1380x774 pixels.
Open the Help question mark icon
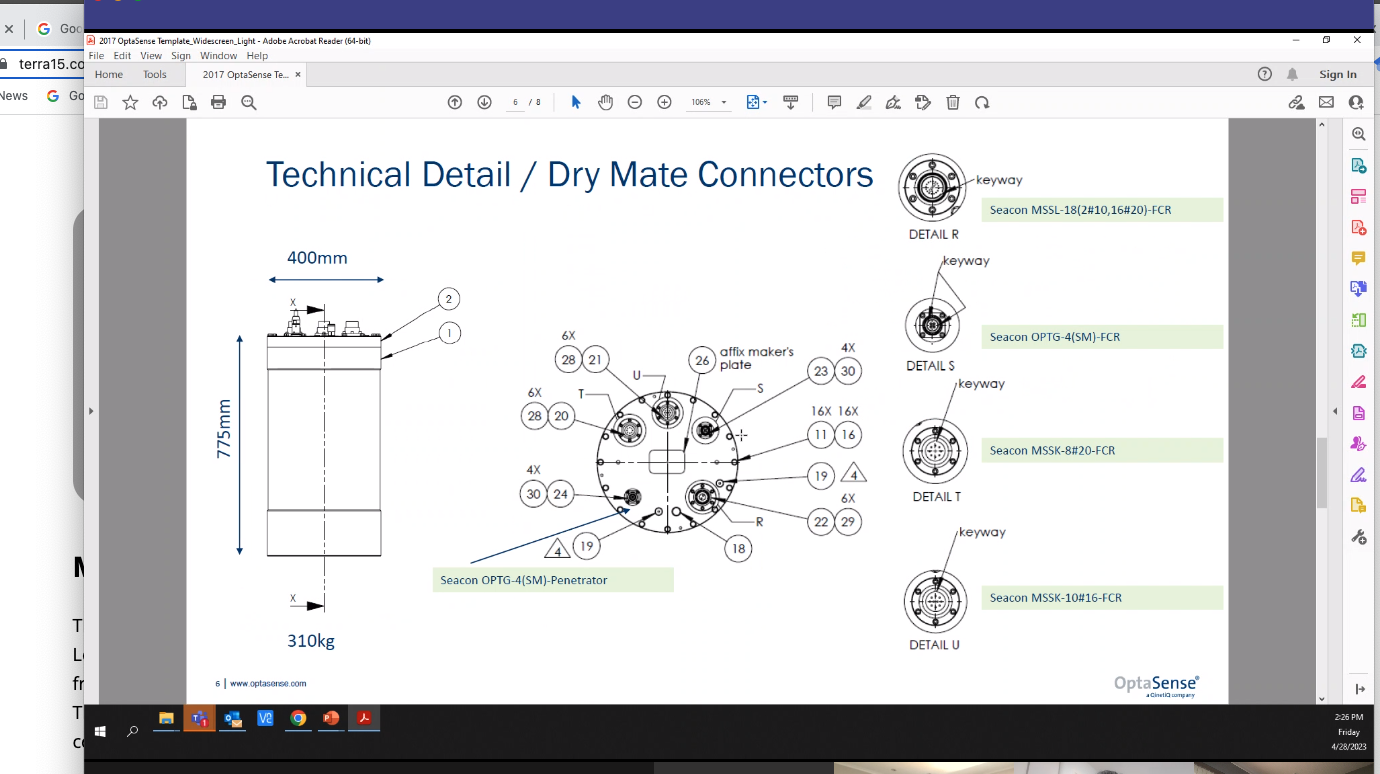click(x=1265, y=74)
